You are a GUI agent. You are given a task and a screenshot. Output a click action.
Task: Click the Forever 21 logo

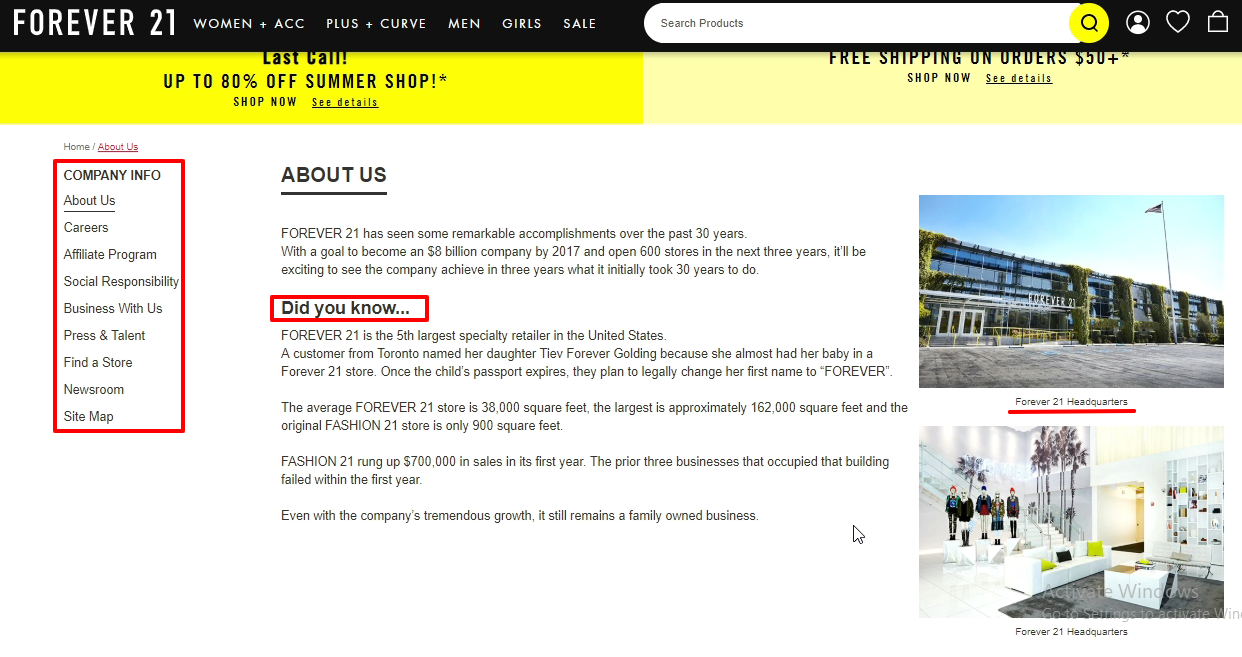[x=95, y=22]
